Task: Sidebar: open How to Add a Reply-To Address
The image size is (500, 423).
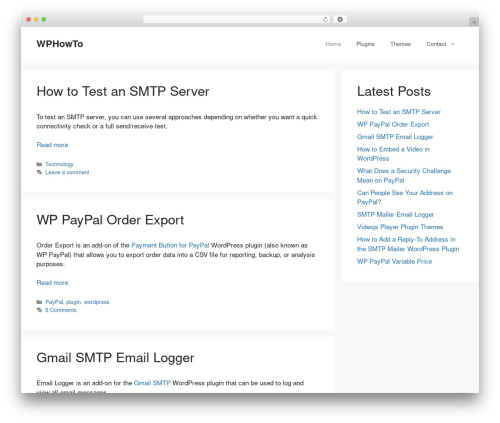Action: click(408, 244)
